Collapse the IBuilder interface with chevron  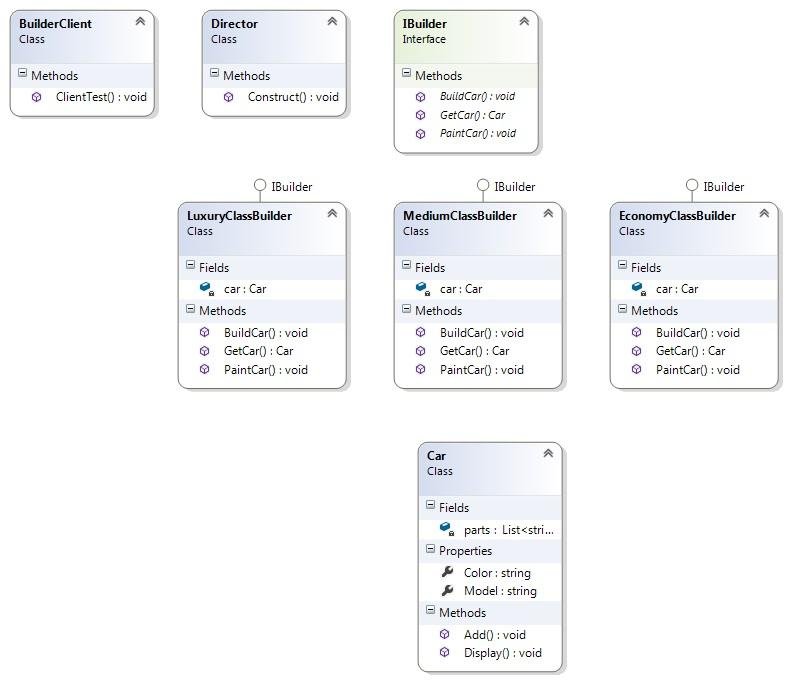(524, 21)
